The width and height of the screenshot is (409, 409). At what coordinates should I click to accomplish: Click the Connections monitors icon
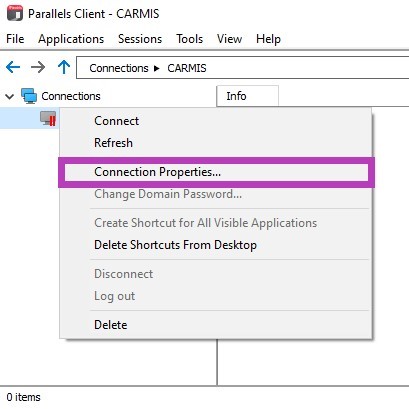point(29,96)
